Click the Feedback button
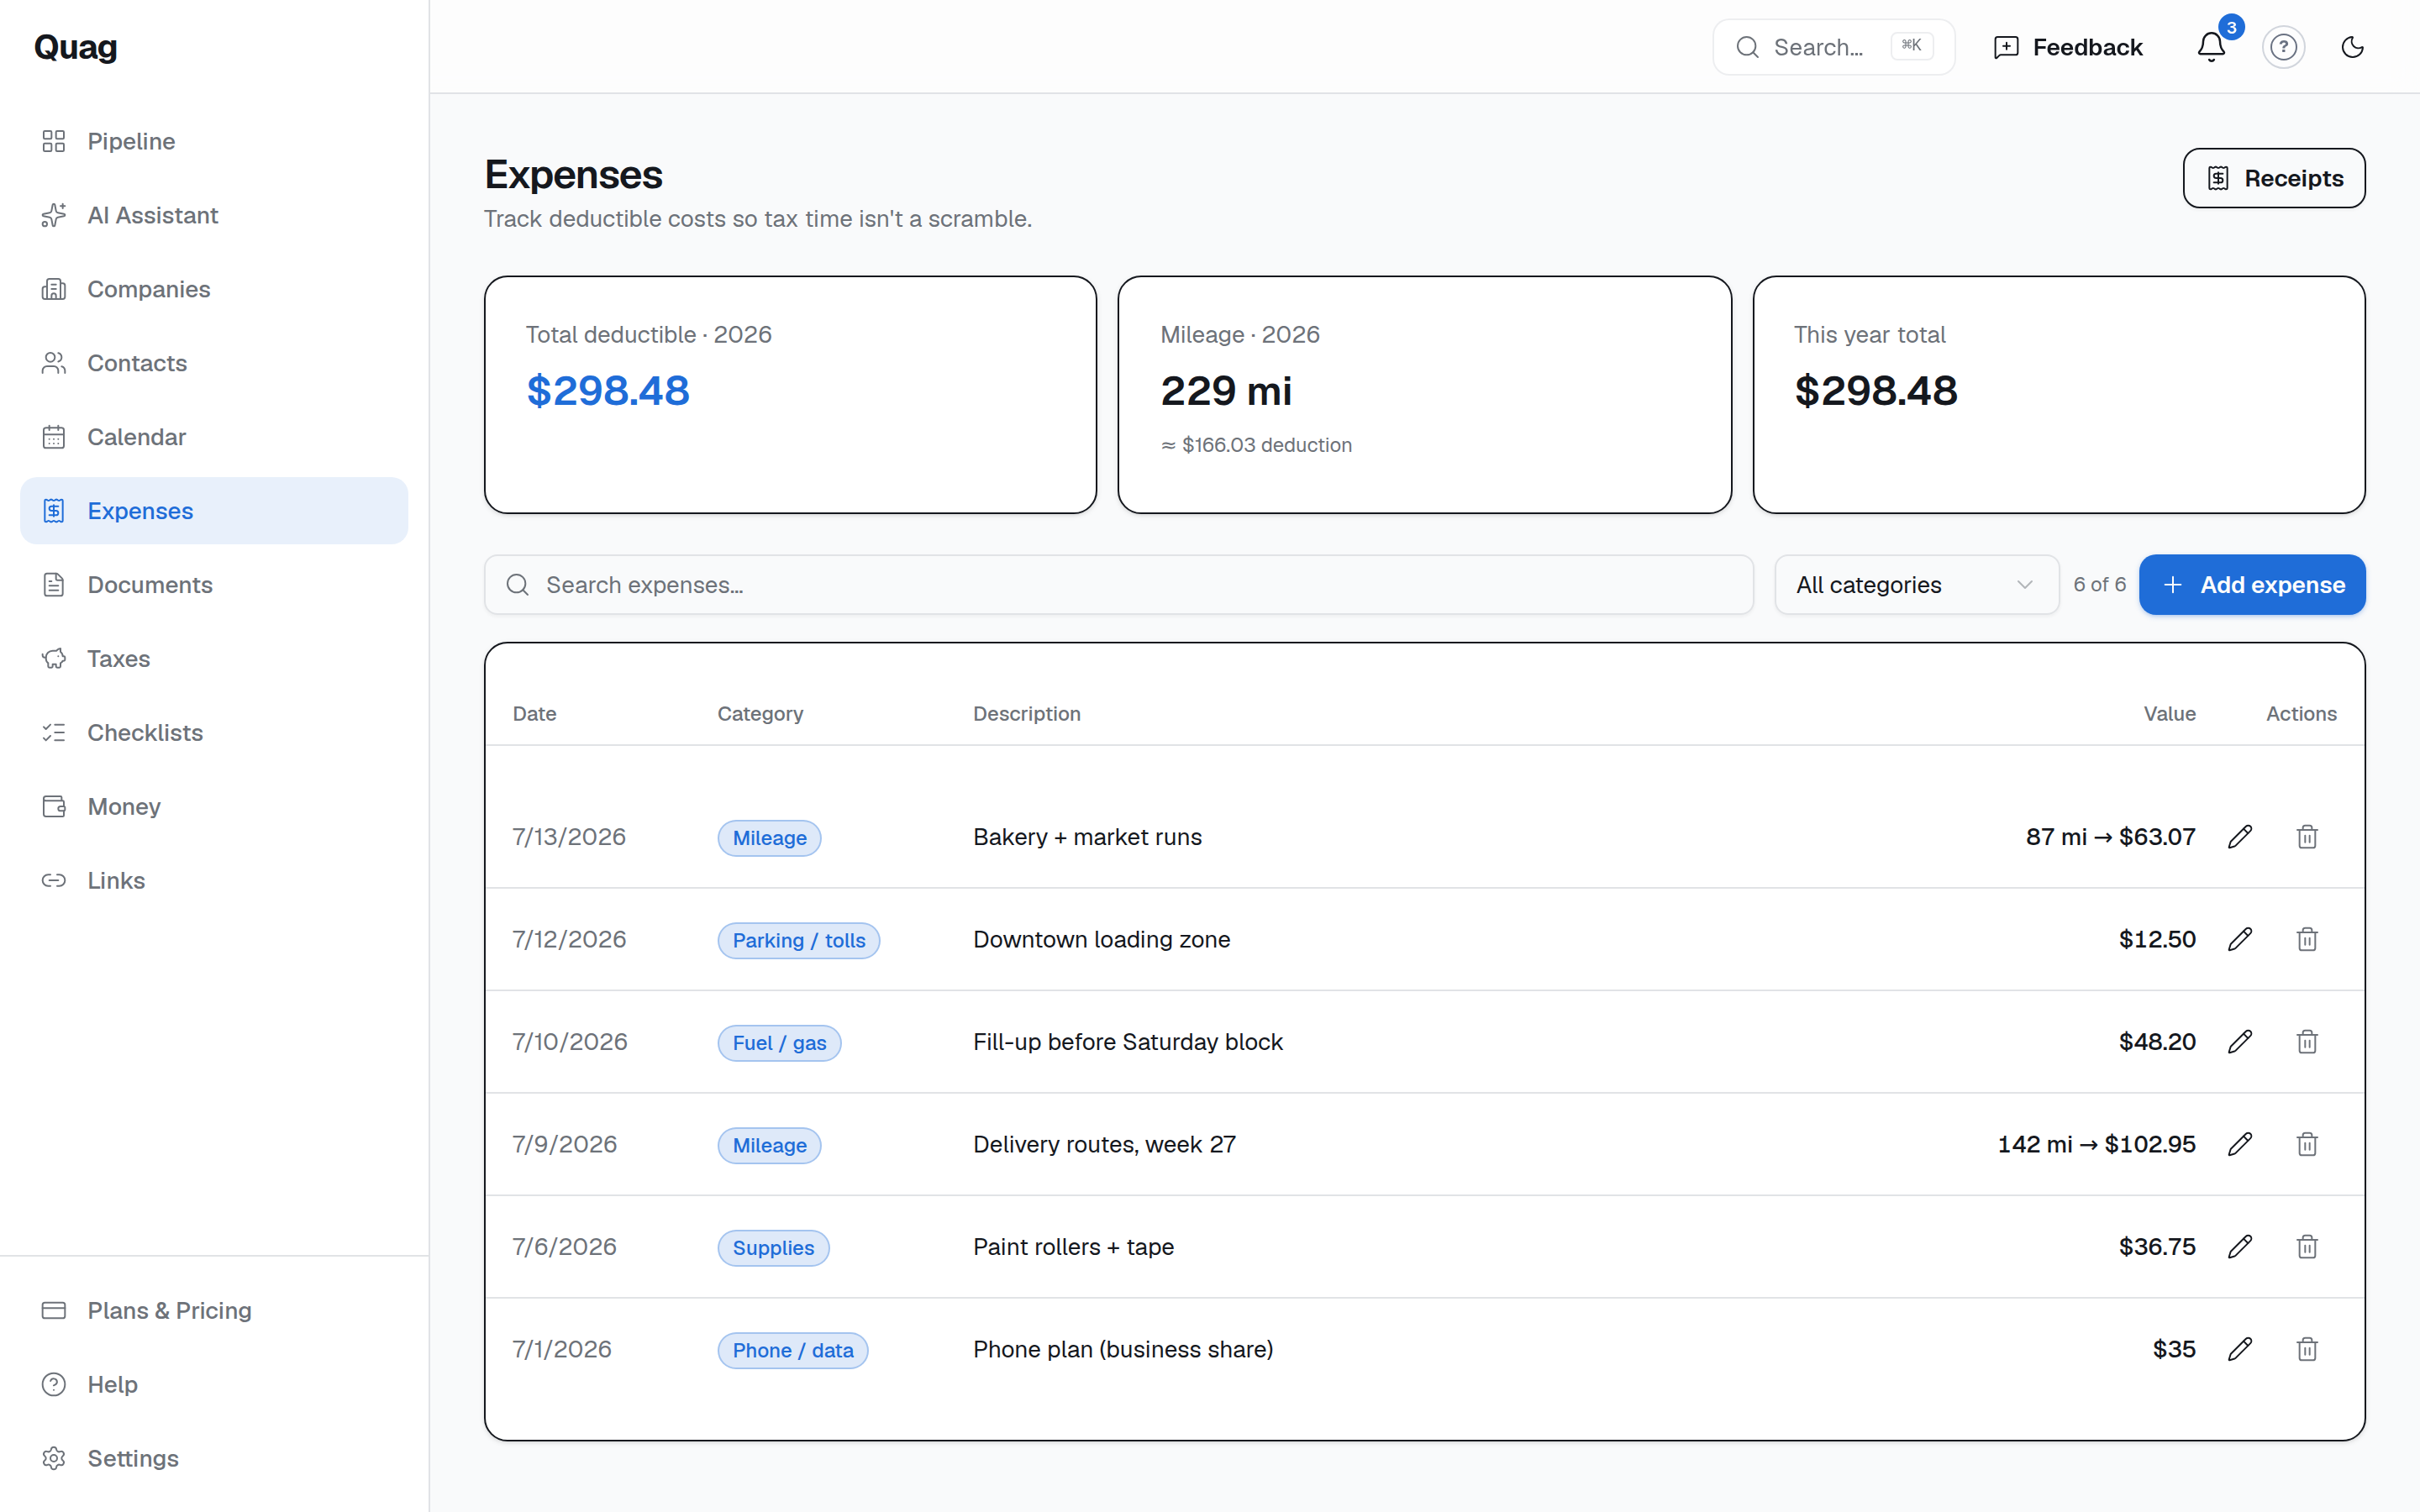This screenshot has height=1512, width=2420. 2067,47
